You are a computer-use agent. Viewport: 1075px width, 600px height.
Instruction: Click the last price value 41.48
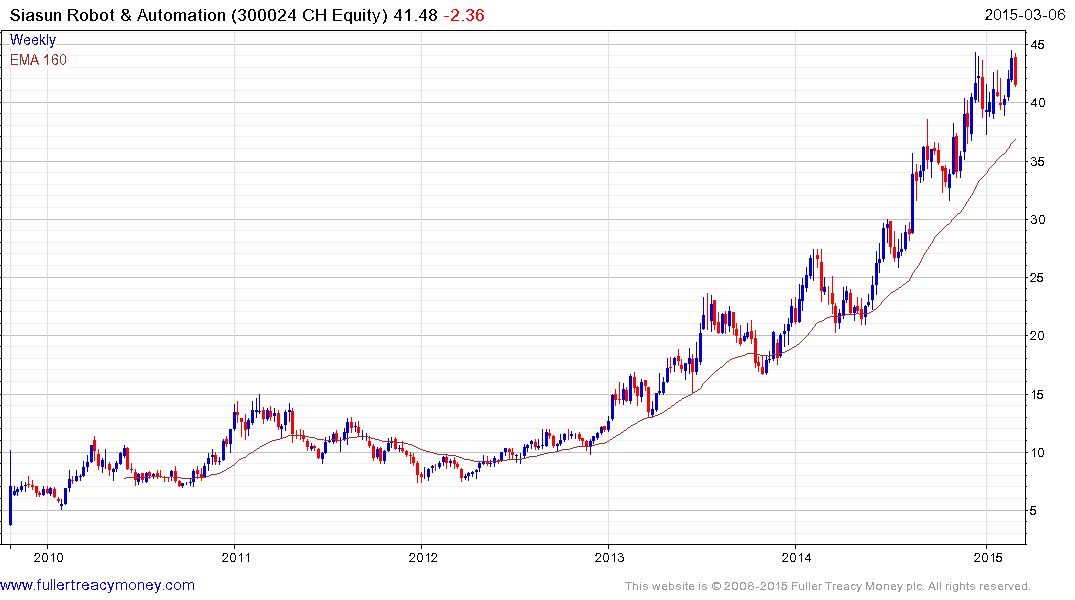(x=415, y=15)
